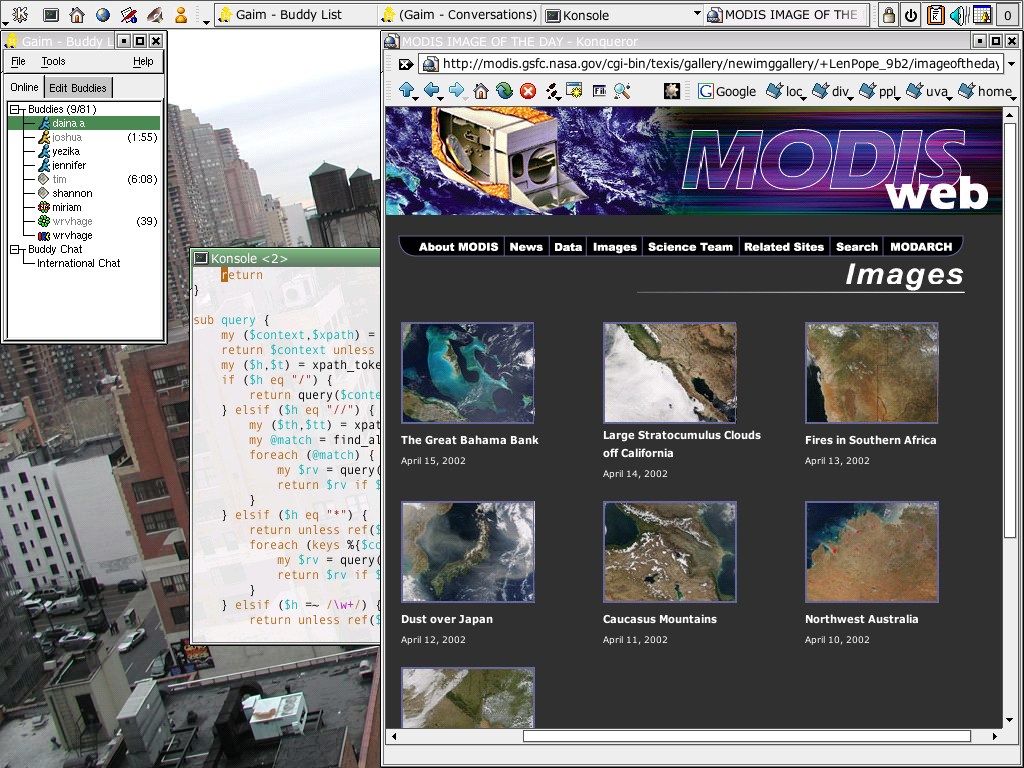
Task: Open the calendar alarm tray icon
Action: pos(982,14)
